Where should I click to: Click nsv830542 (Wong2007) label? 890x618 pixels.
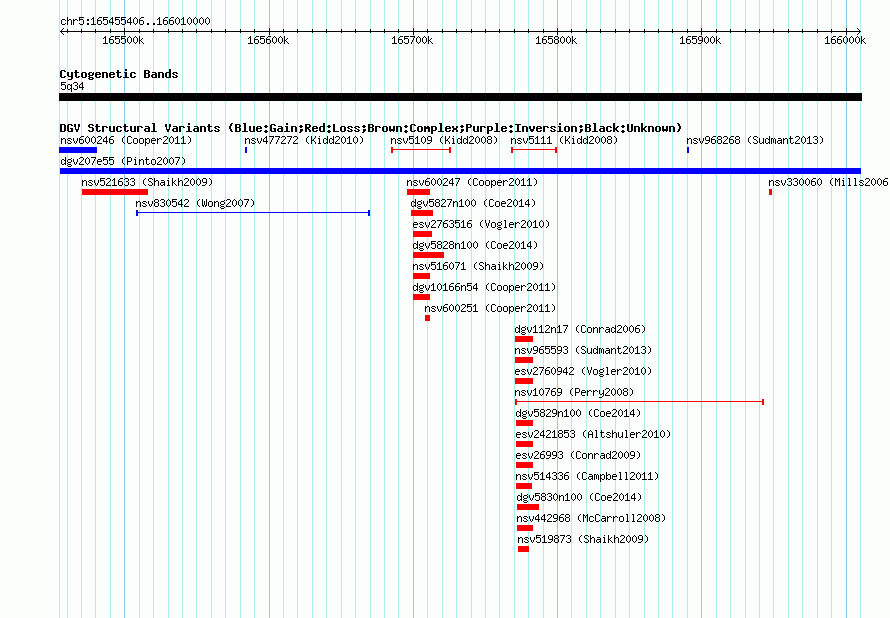[195, 203]
